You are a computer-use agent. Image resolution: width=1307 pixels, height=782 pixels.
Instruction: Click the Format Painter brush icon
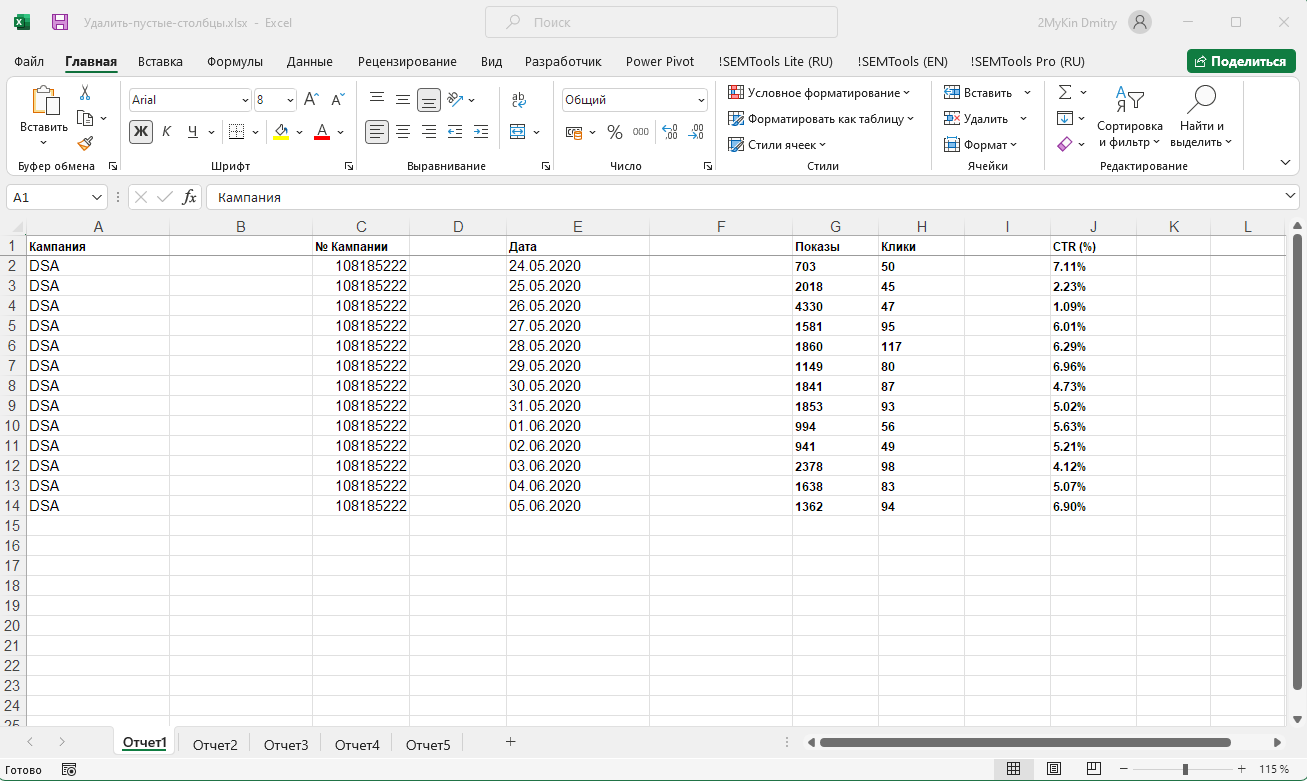(85, 143)
